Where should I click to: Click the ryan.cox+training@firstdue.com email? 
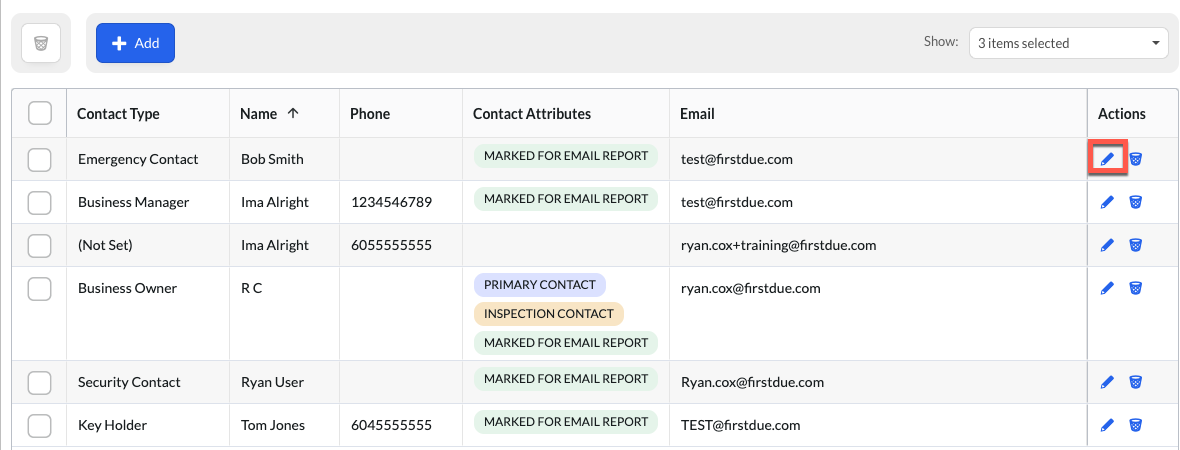(x=778, y=245)
